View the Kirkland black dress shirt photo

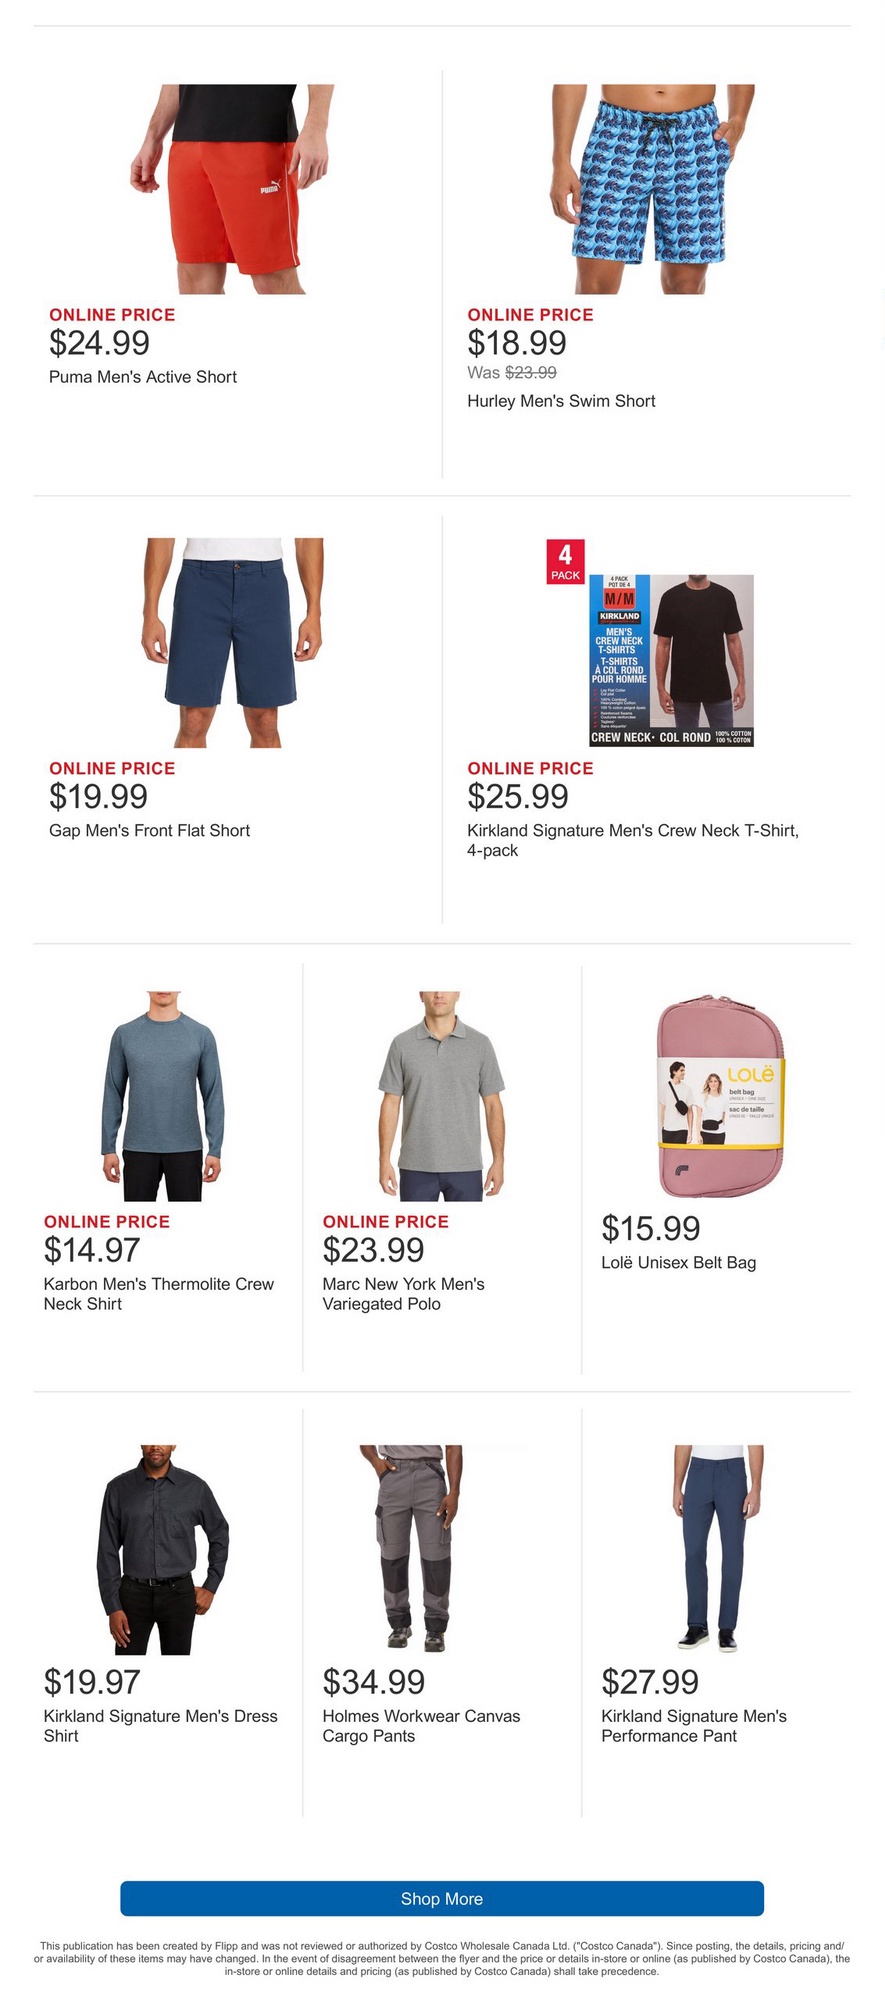163,1549
